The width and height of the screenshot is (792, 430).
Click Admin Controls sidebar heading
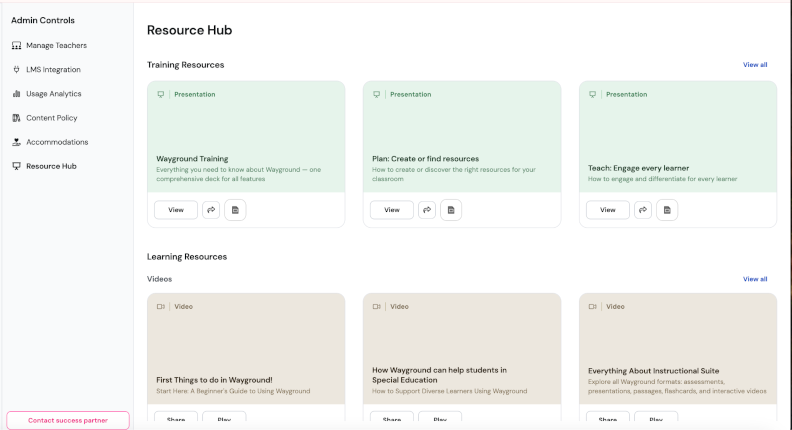[x=43, y=20]
